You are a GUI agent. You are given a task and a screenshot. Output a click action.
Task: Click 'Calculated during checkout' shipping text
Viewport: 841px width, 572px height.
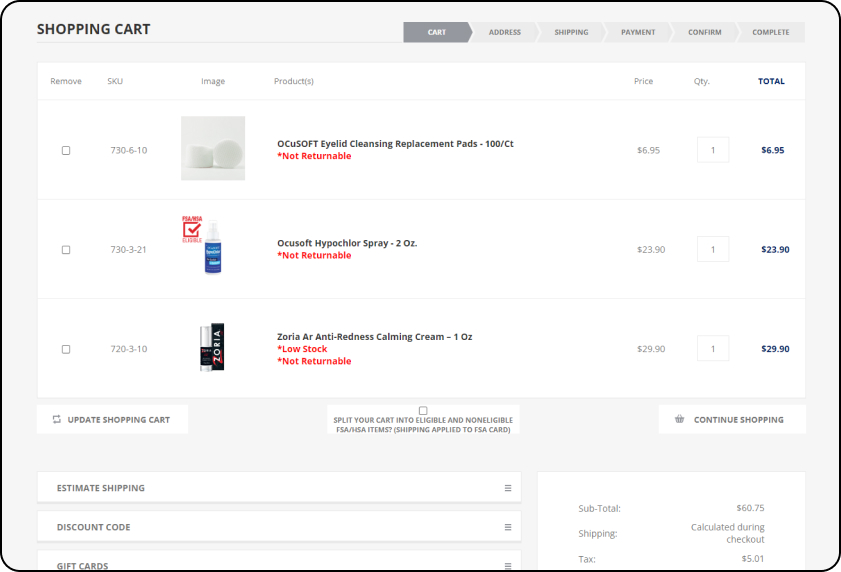click(x=728, y=533)
